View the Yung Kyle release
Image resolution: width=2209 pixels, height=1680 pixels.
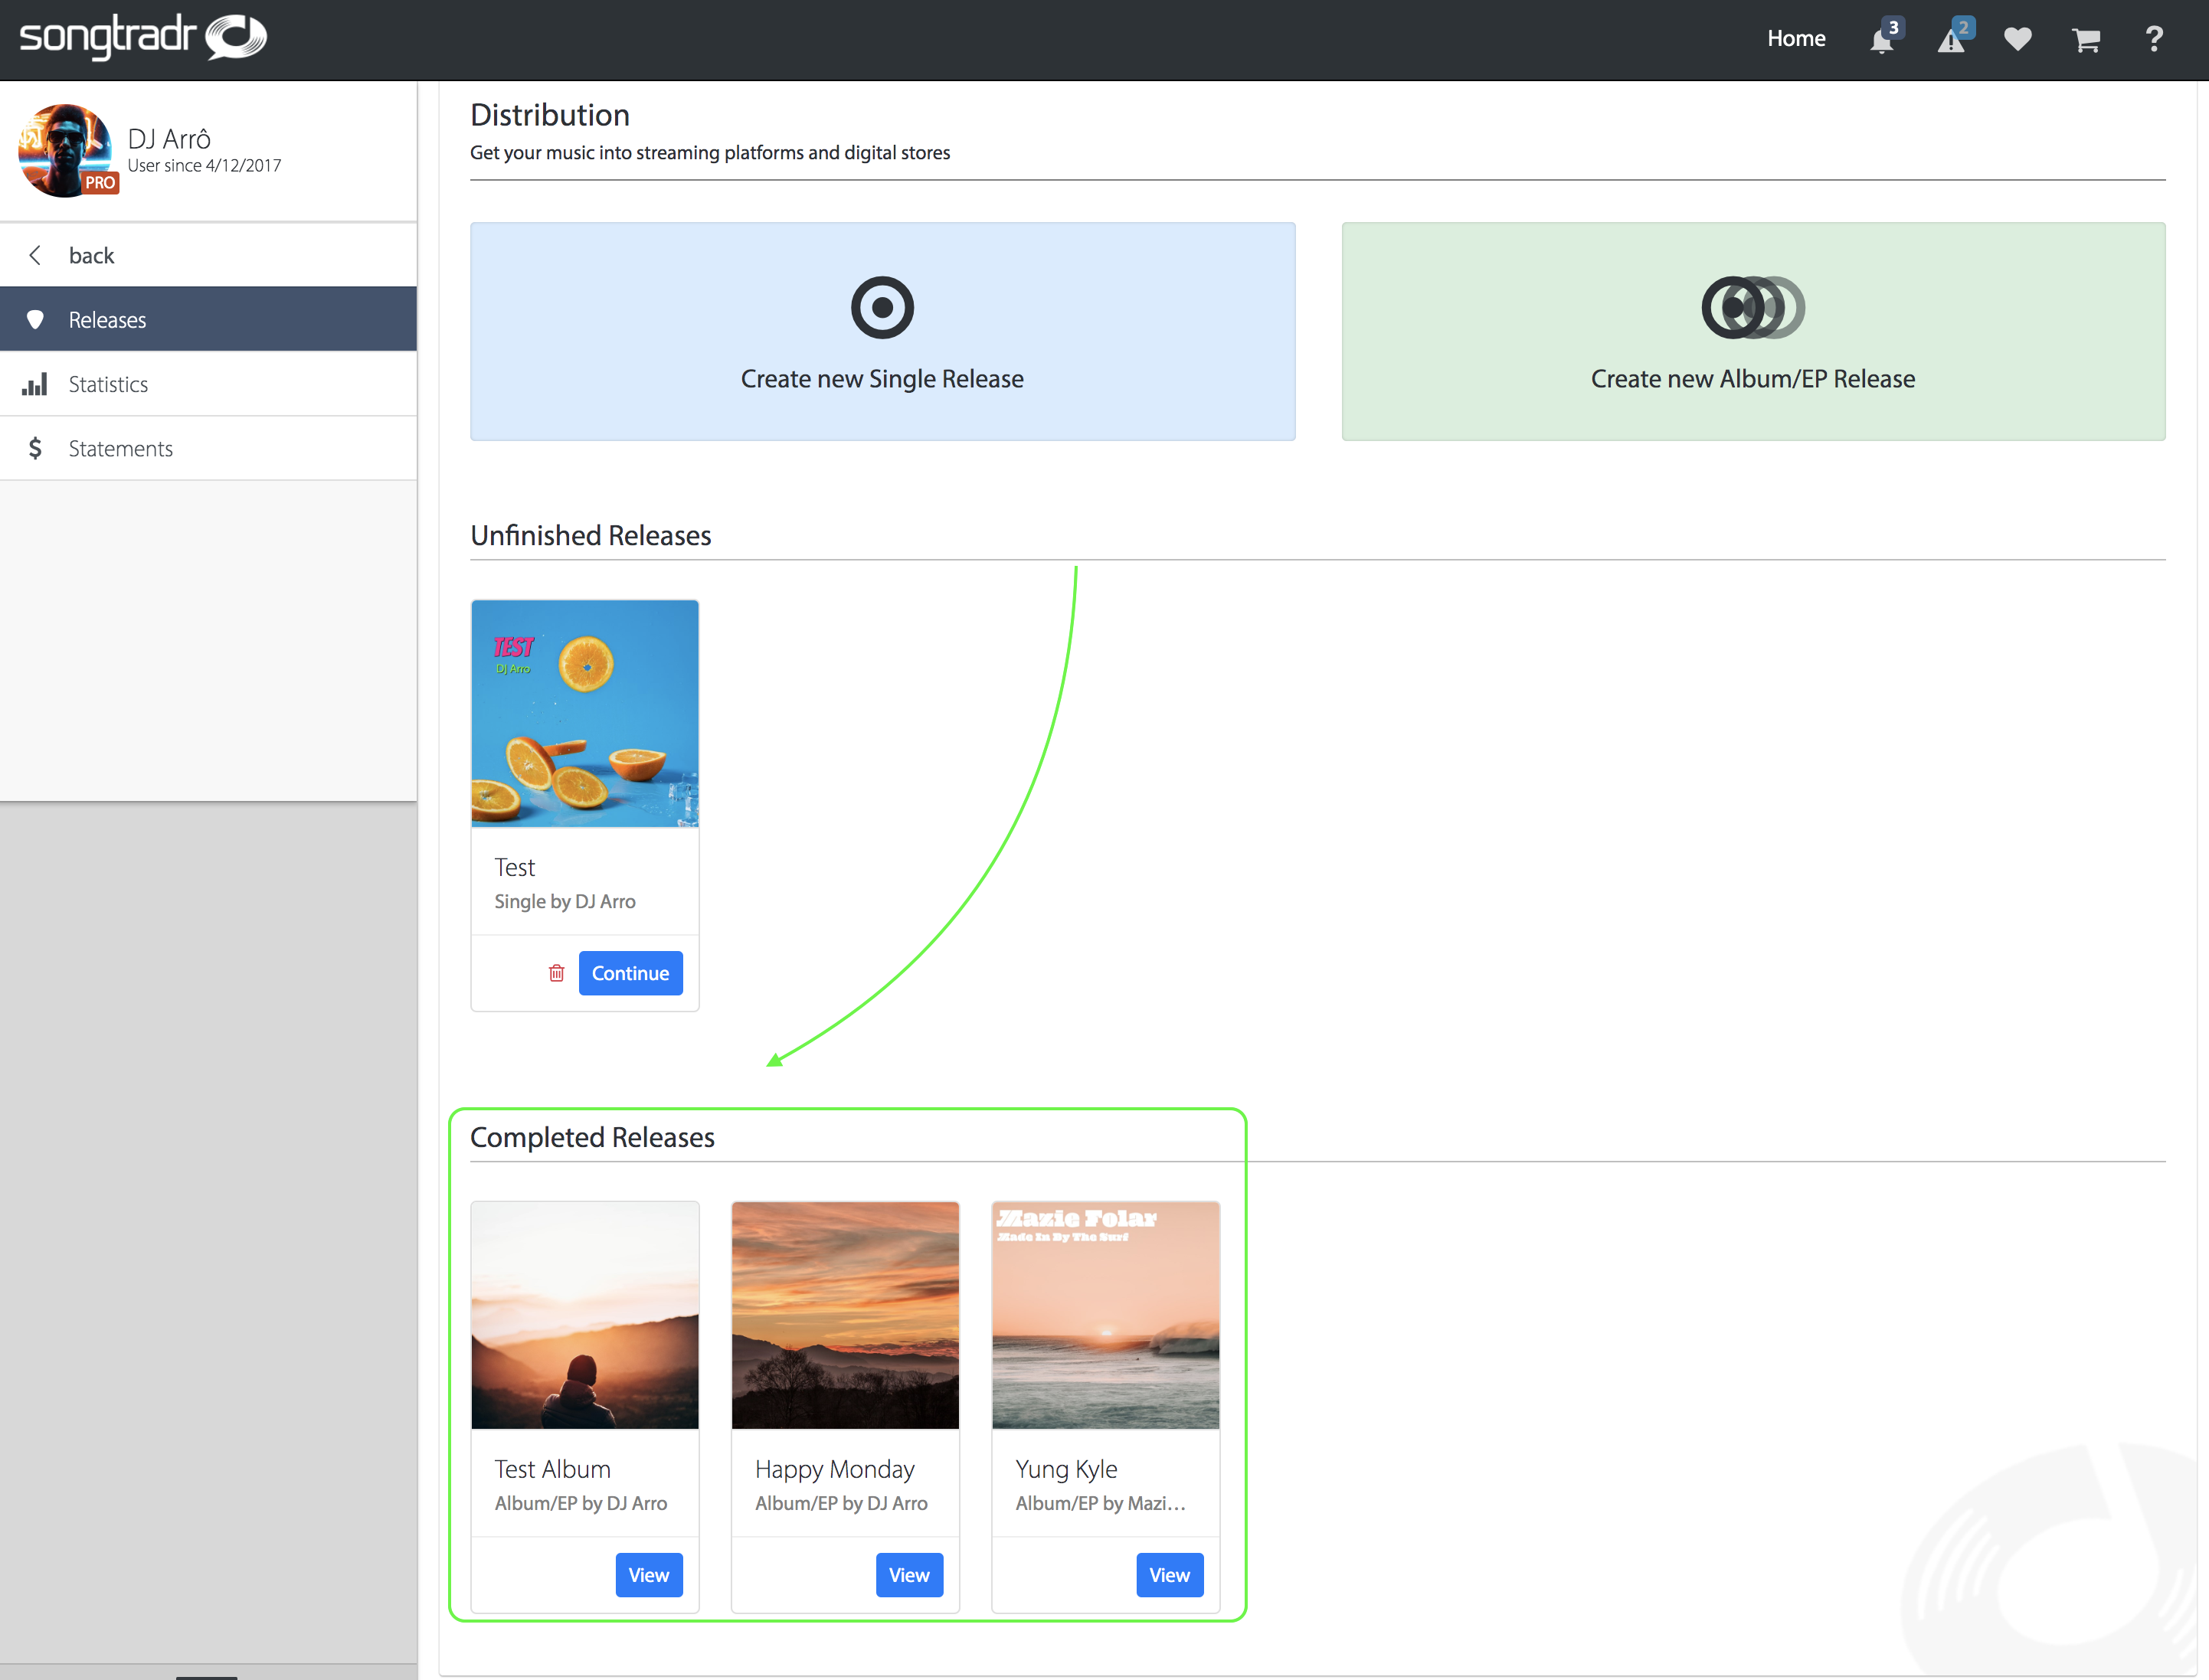point(1170,1575)
